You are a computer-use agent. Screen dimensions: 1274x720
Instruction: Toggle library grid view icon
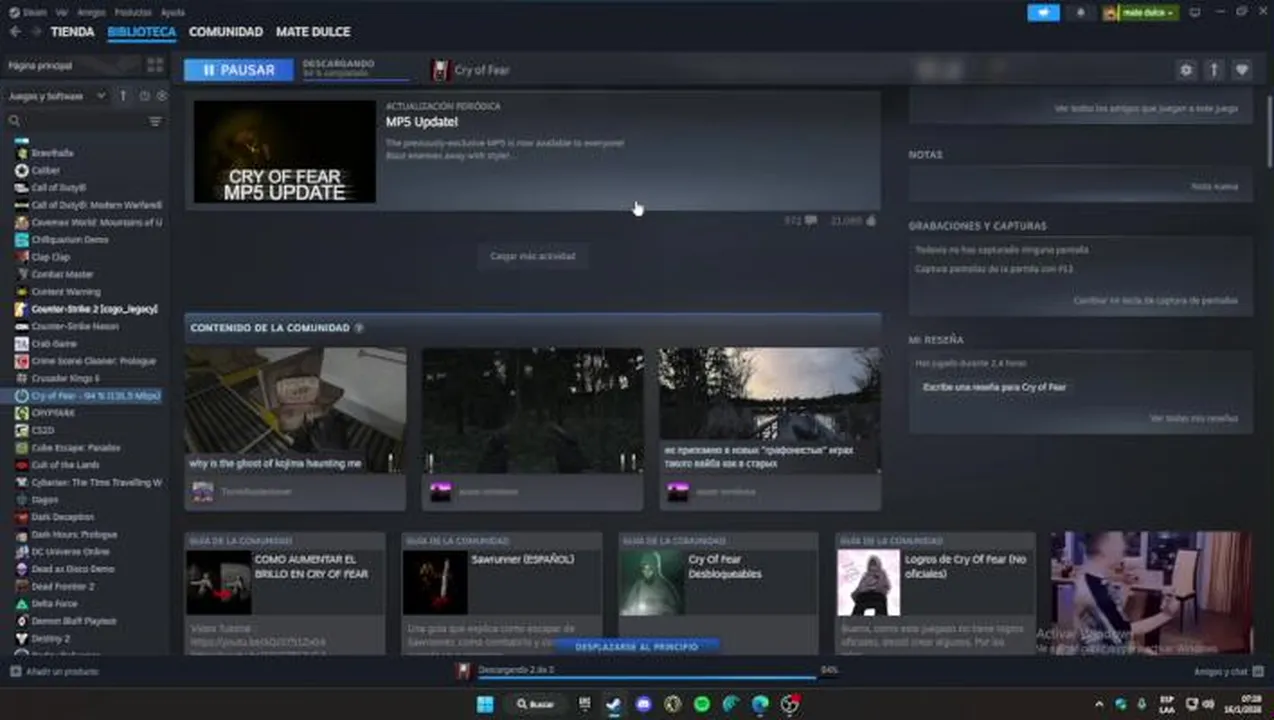155,65
